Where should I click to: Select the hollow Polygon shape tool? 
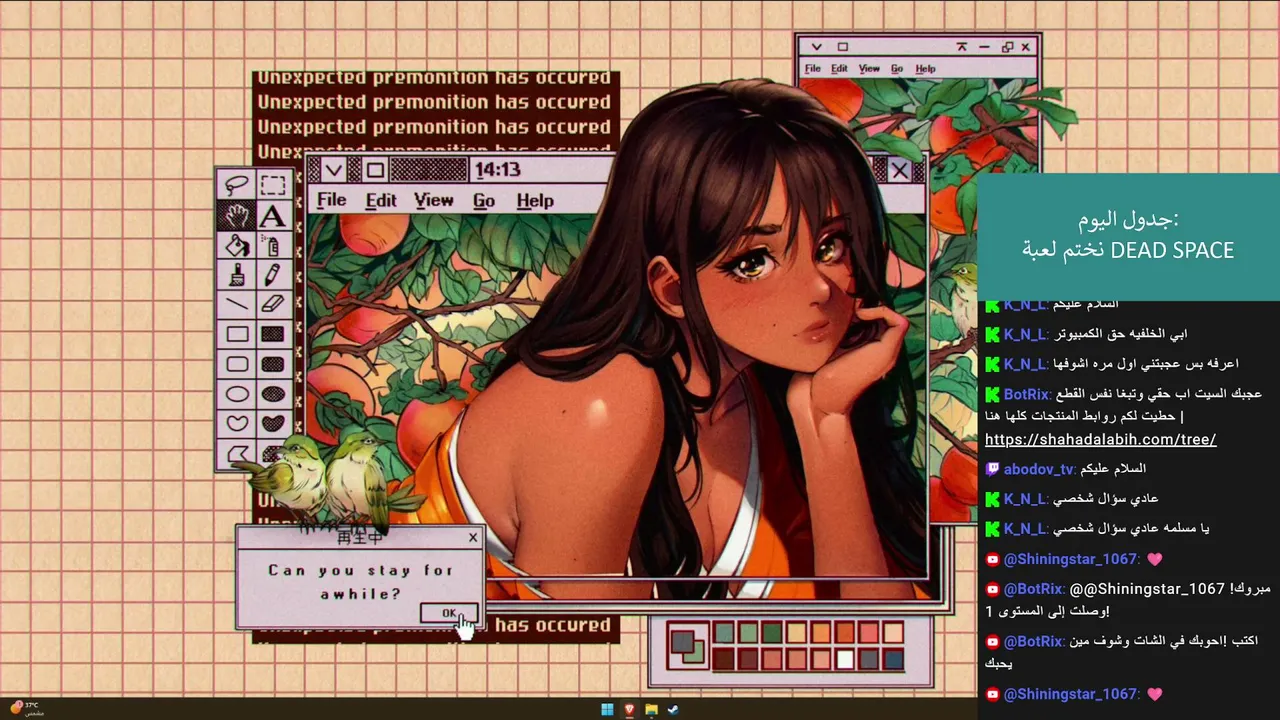pyautogui.click(x=237, y=453)
